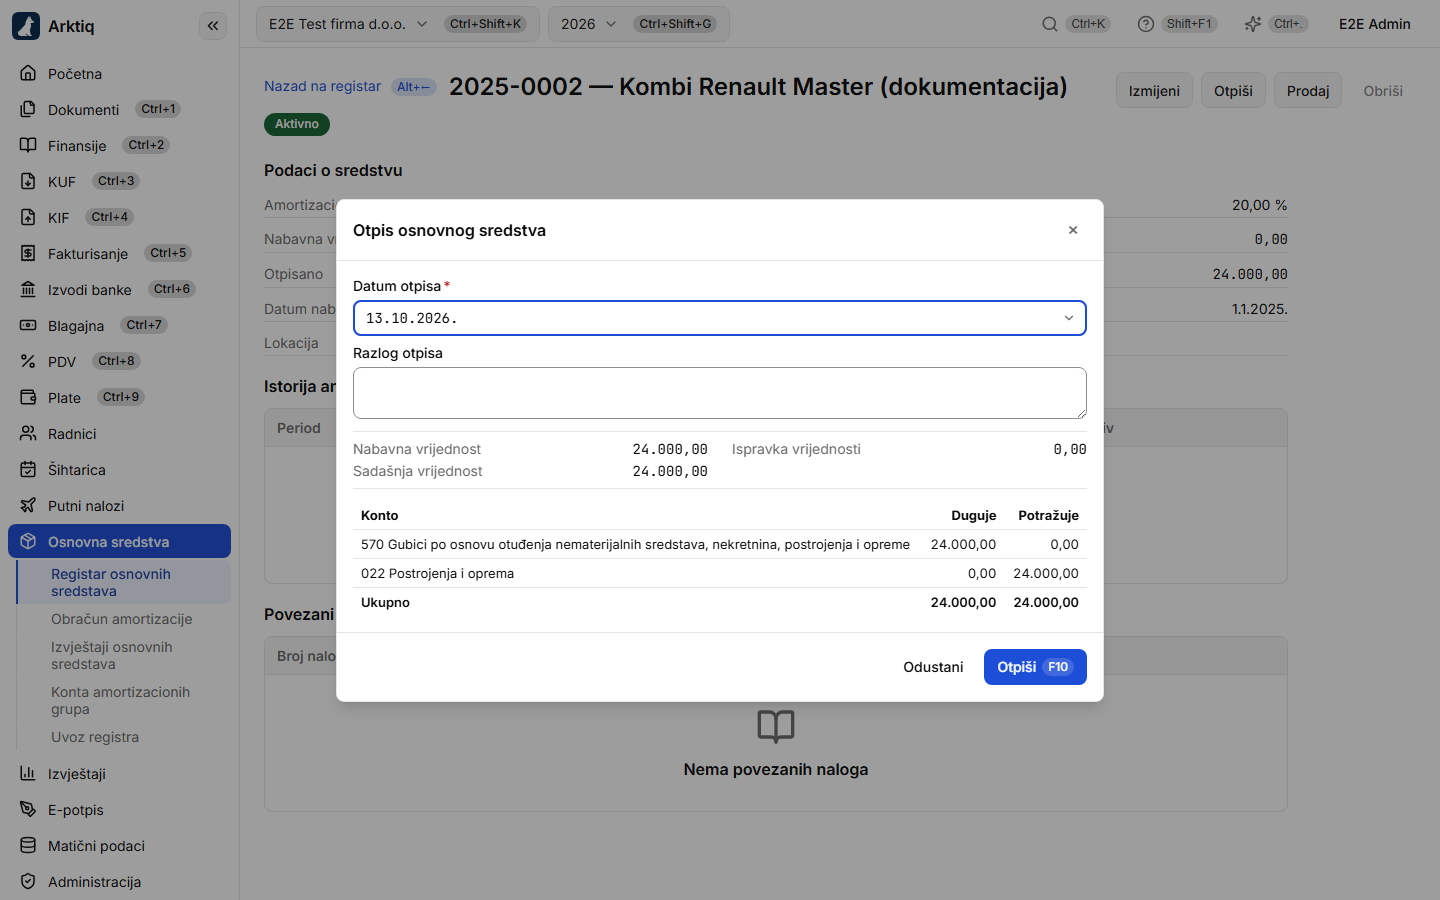Open Početna home icon in sidebar
Image resolution: width=1440 pixels, height=900 pixels.
[28, 73]
